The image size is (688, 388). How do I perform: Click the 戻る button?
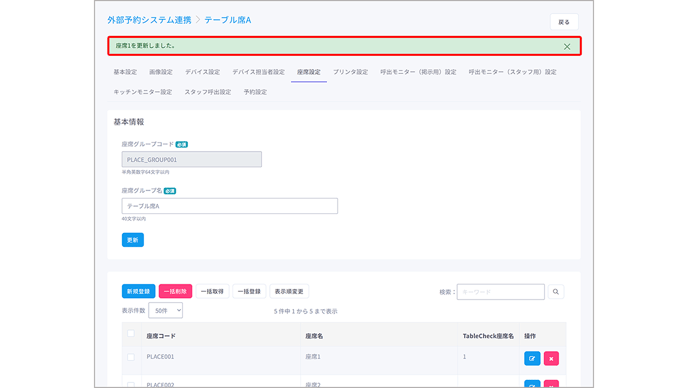click(564, 22)
